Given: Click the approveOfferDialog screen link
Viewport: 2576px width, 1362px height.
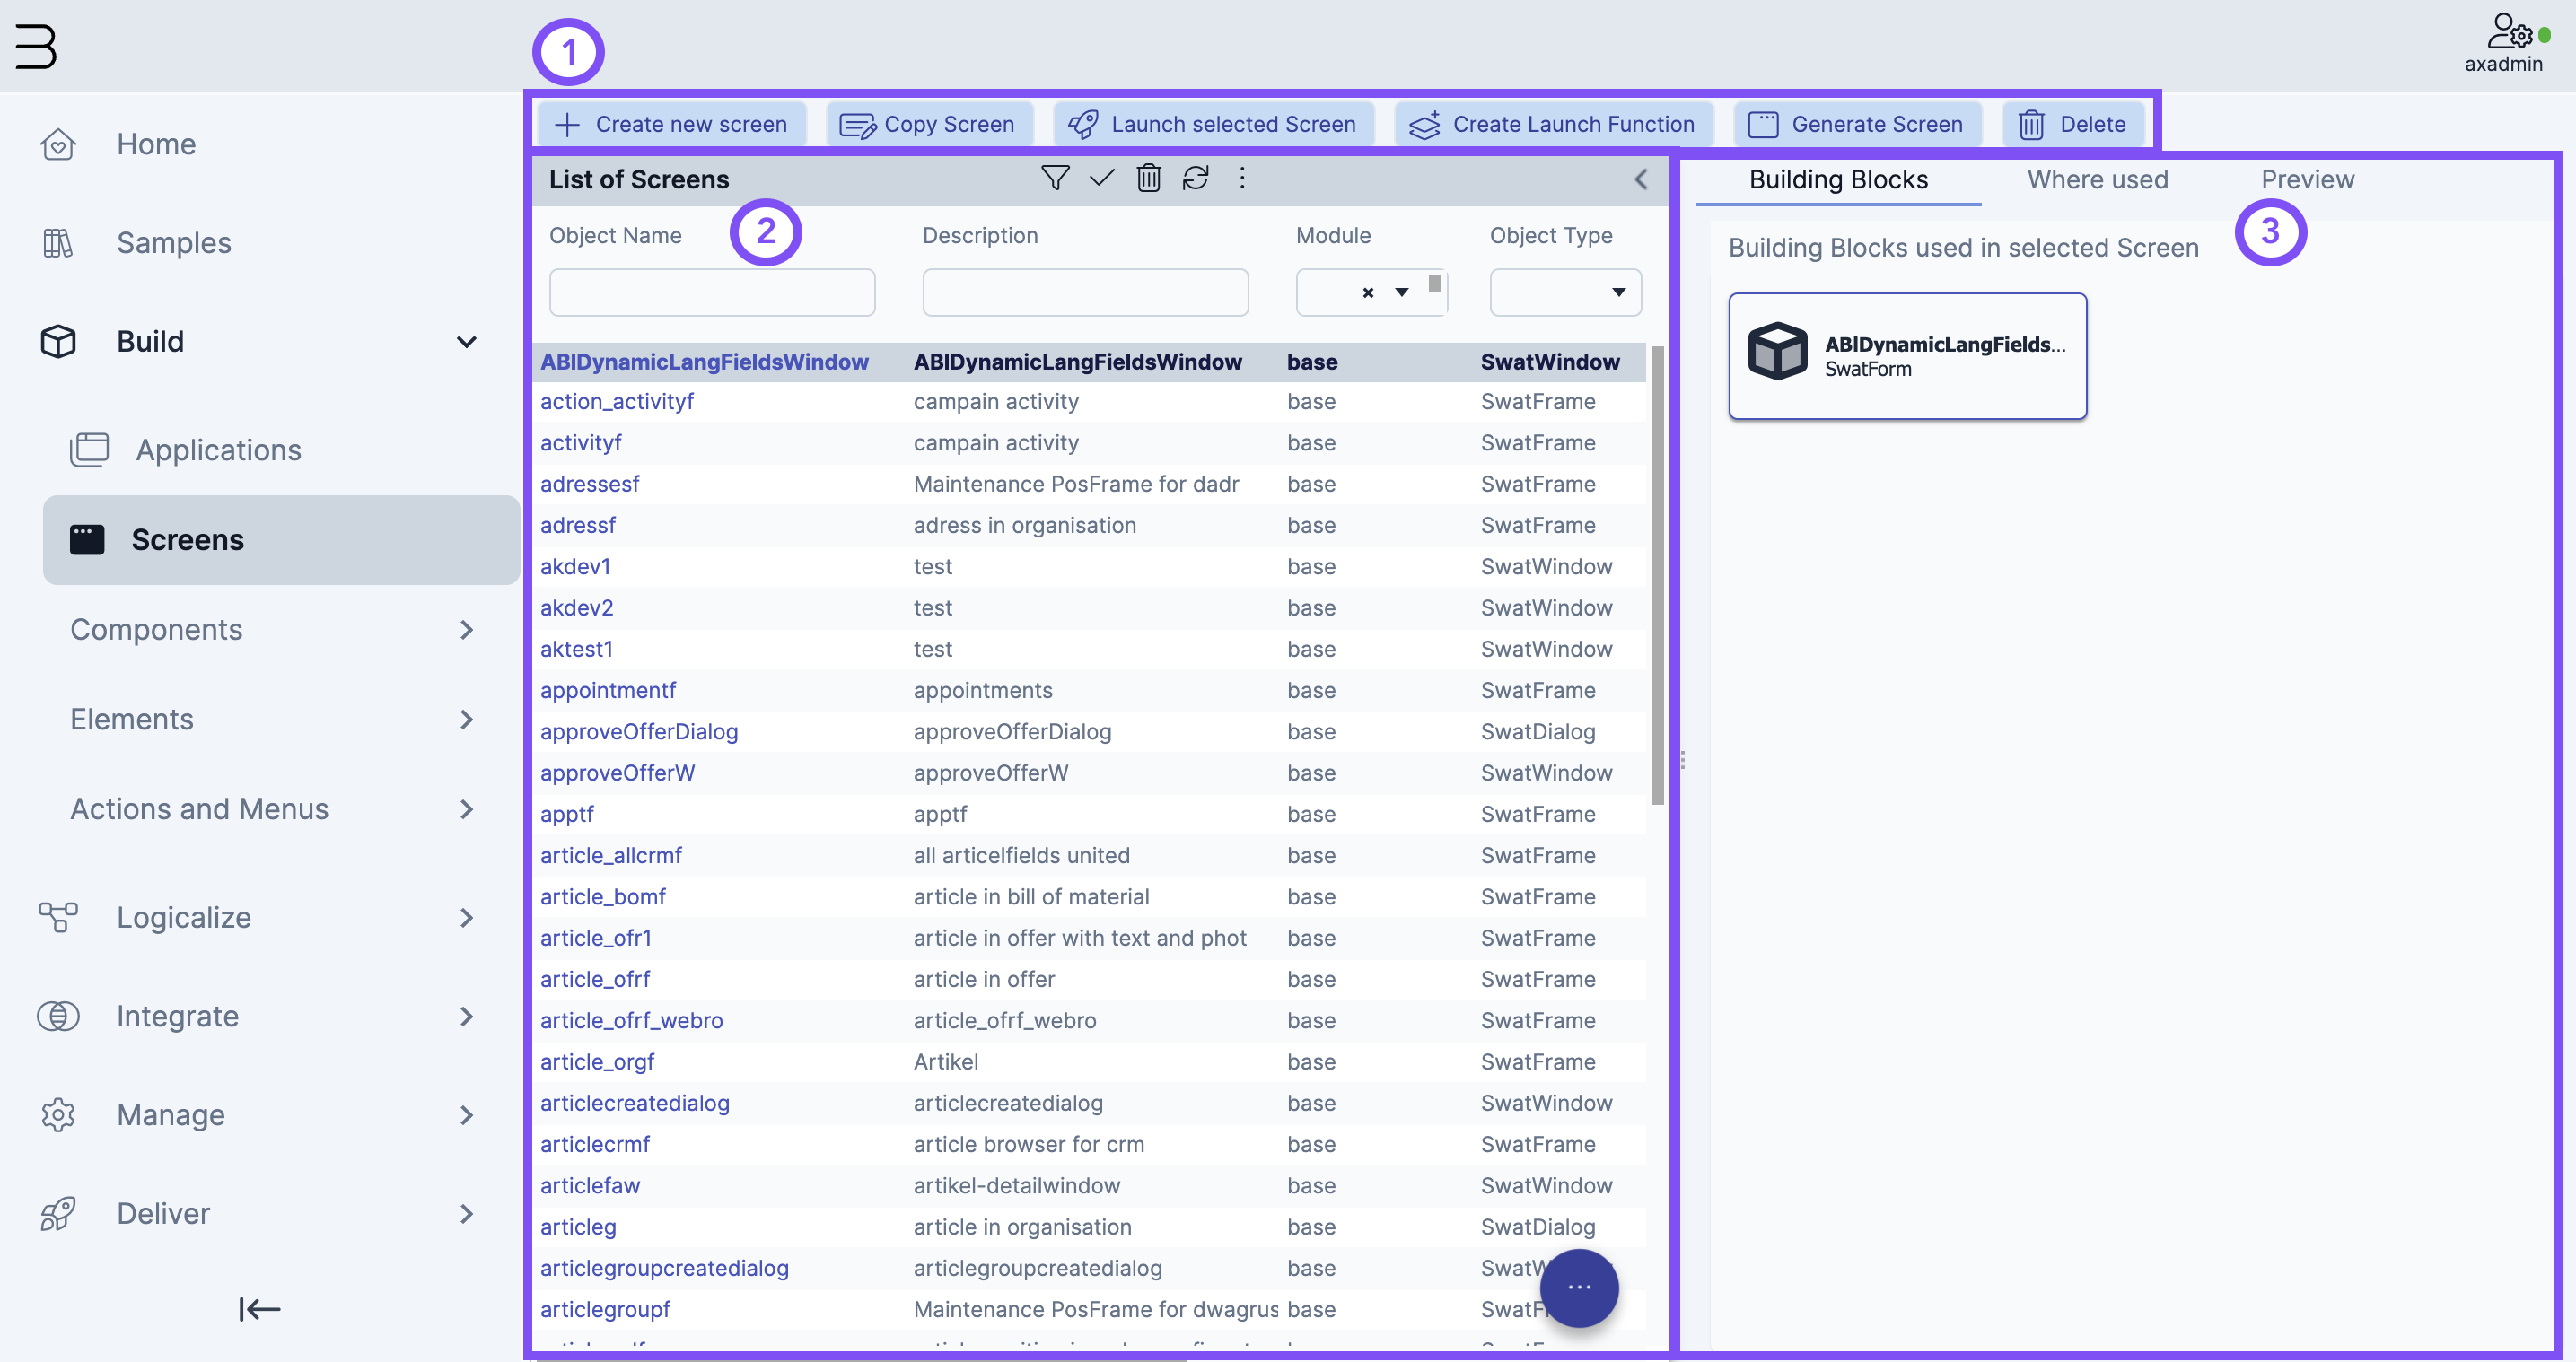Looking at the screenshot, I should (x=637, y=730).
